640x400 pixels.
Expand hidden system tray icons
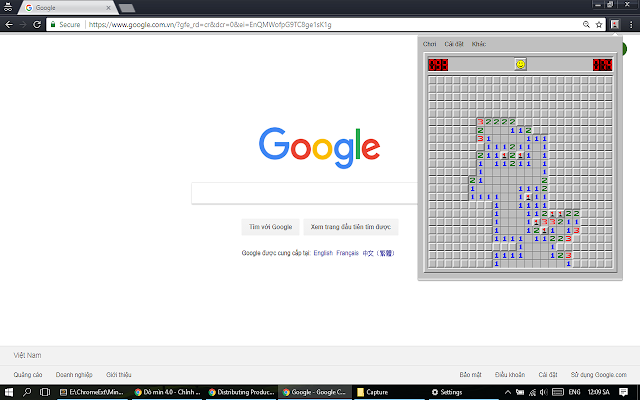[508, 392]
